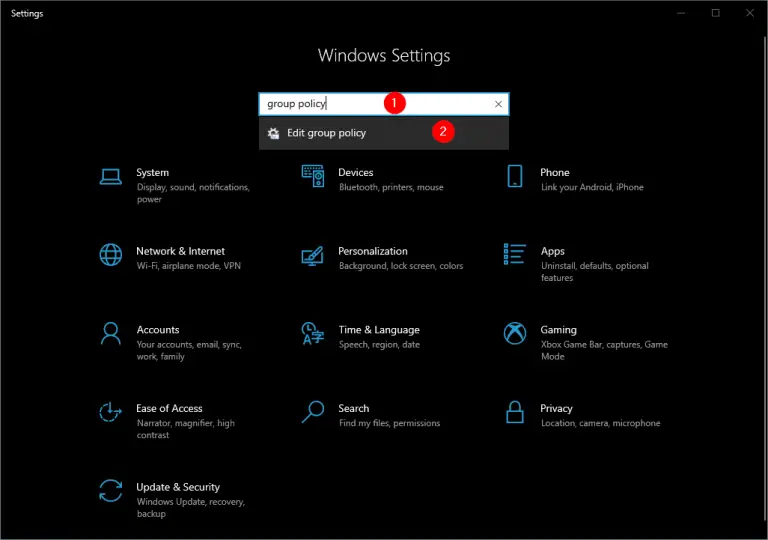The image size is (768, 540).
Task: Click 'Find my files, permissions' text
Action: [389, 423]
